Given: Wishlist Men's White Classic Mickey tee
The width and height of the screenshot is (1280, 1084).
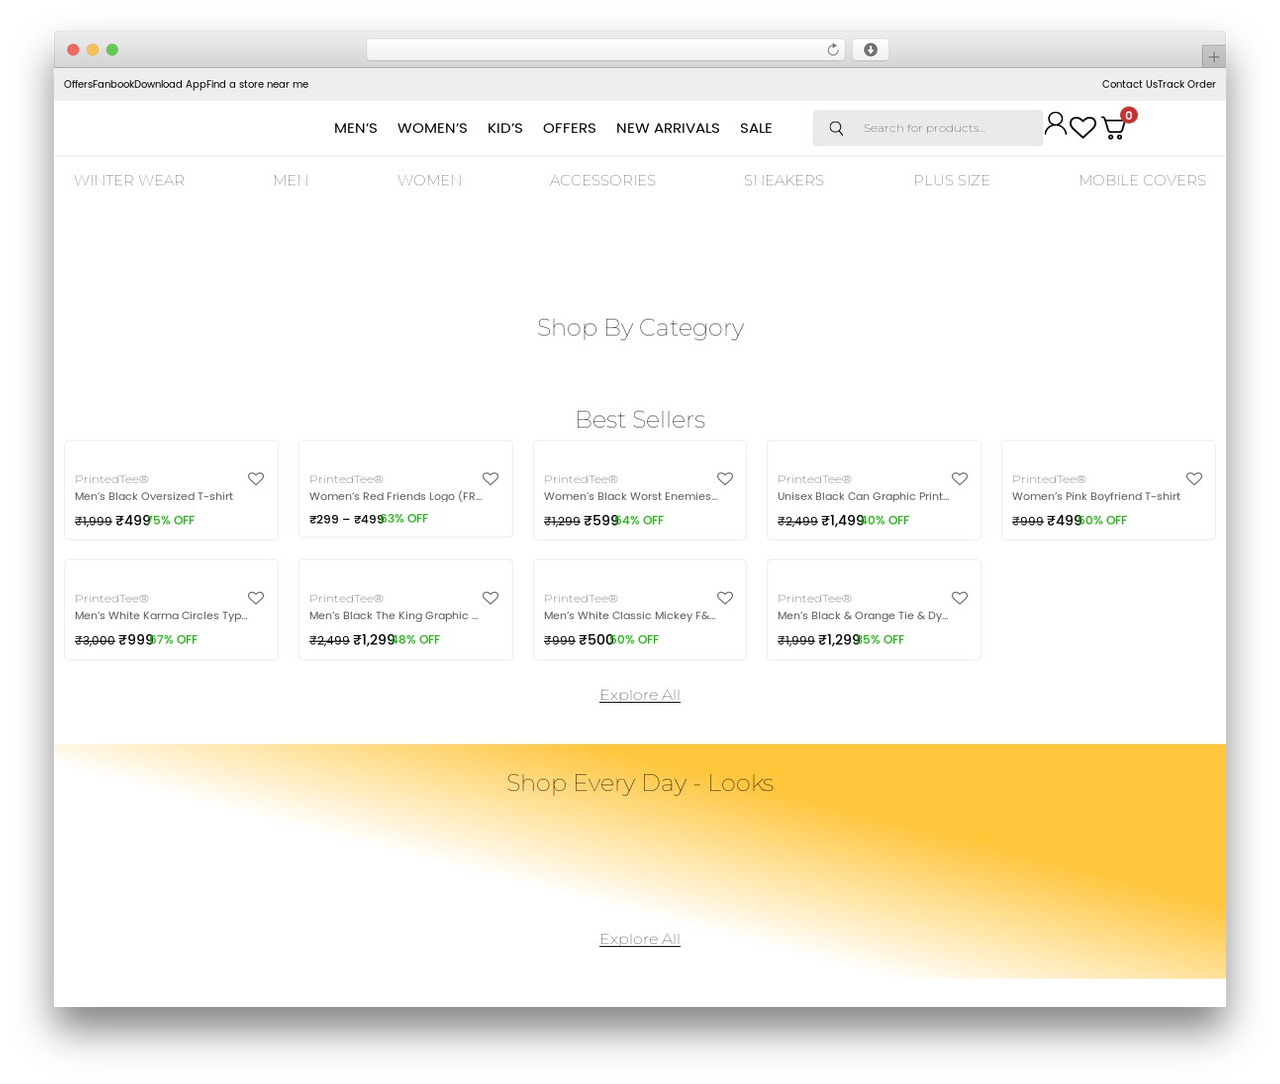Looking at the screenshot, I should [x=725, y=598].
